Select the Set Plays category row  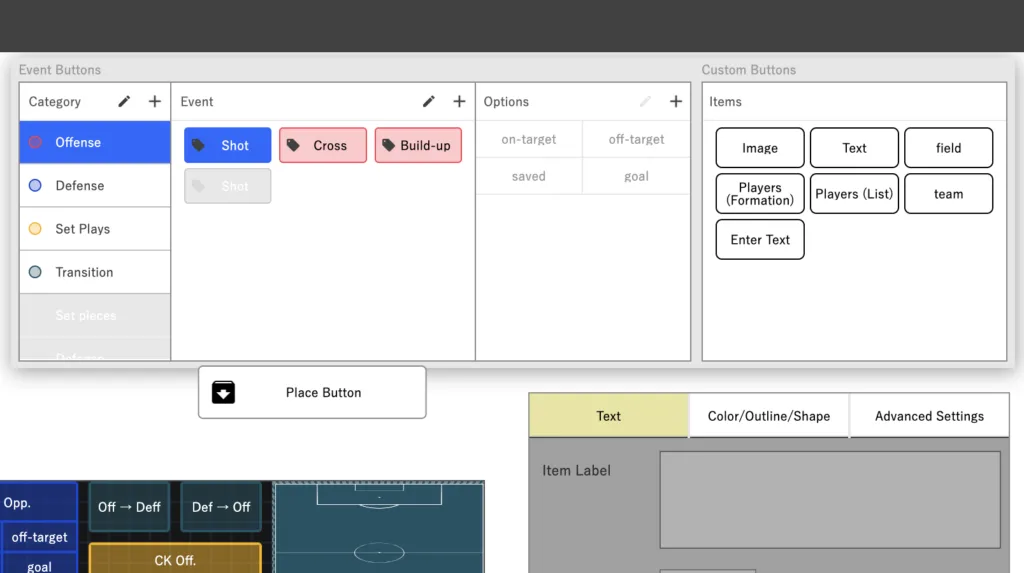coord(95,229)
